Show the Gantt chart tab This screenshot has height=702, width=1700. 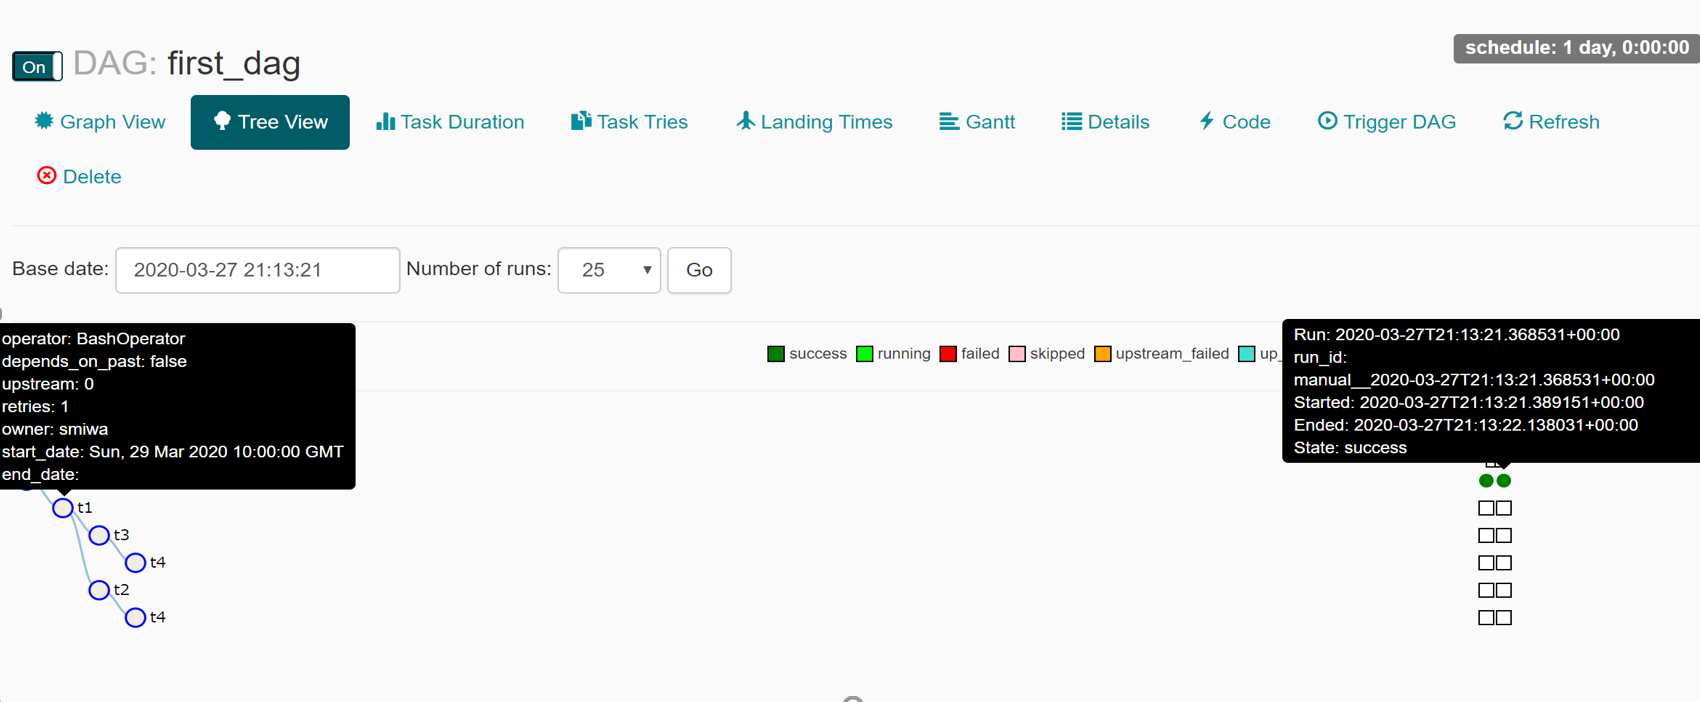(x=977, y=122)
